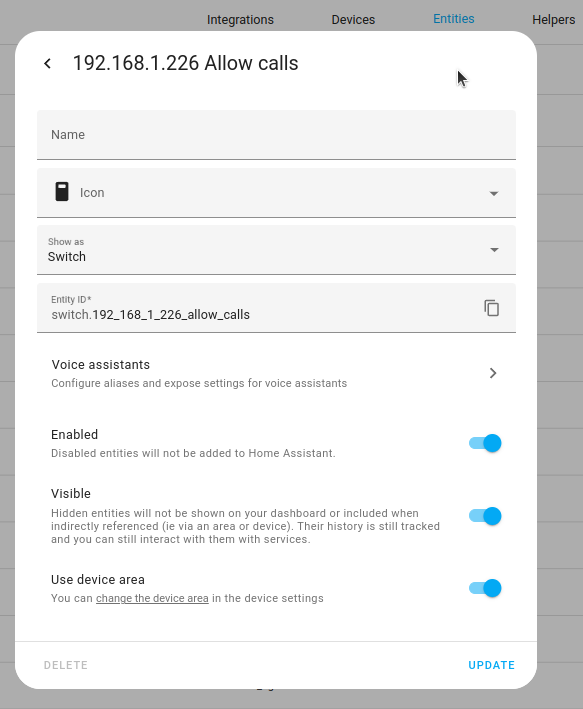Open the Entities tab

454,19
